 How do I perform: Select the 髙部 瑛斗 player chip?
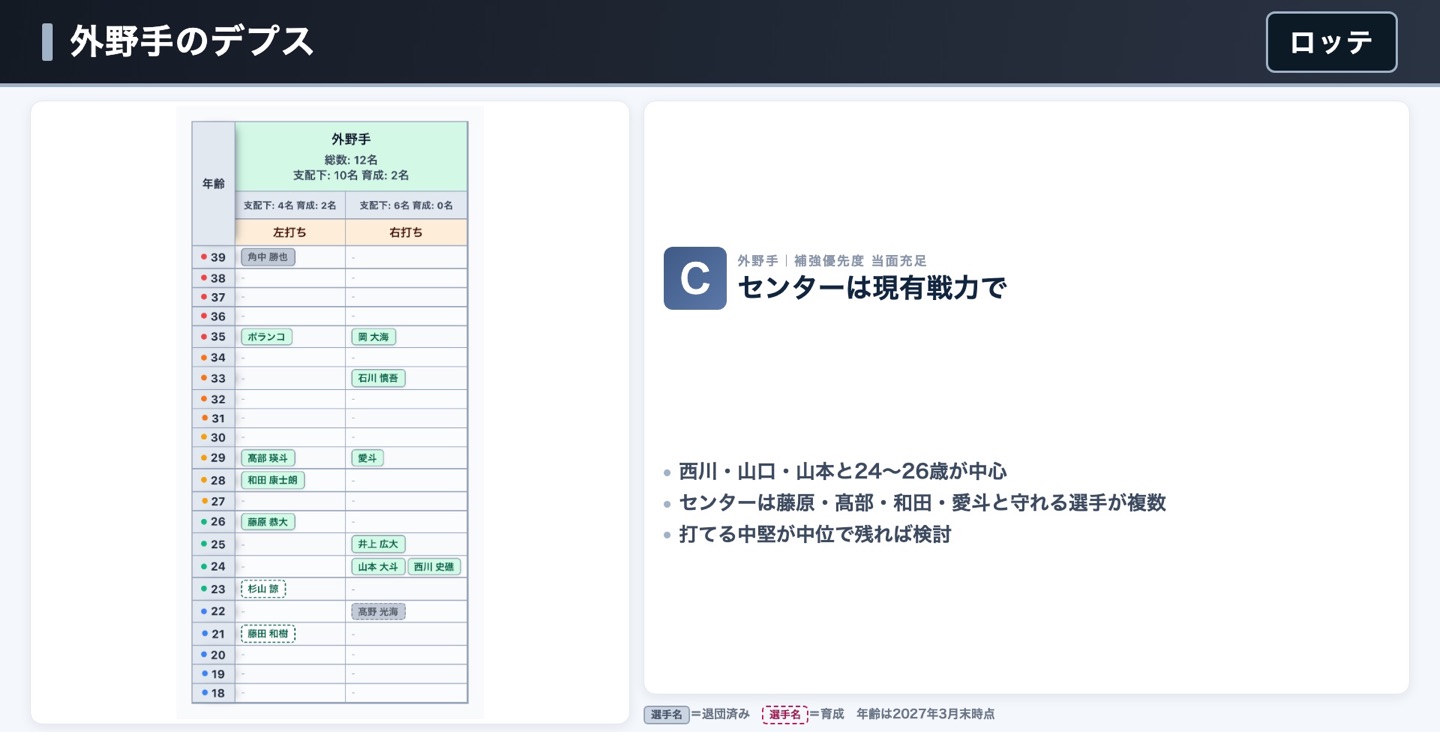tap(268, 458)
